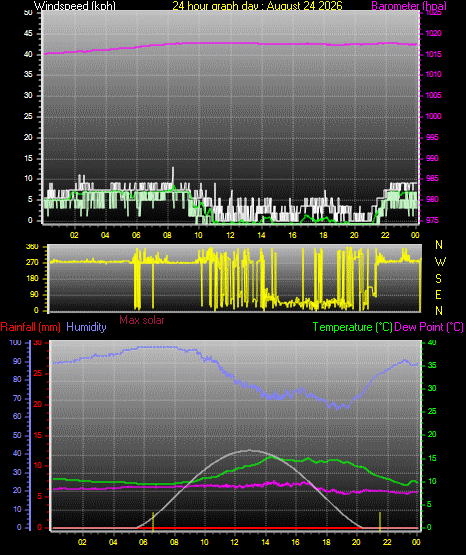The width and height of the screenshot is (466, 555).
Task: Click the "Temperature (°C)" legend label
Action: tap(352, 327)
